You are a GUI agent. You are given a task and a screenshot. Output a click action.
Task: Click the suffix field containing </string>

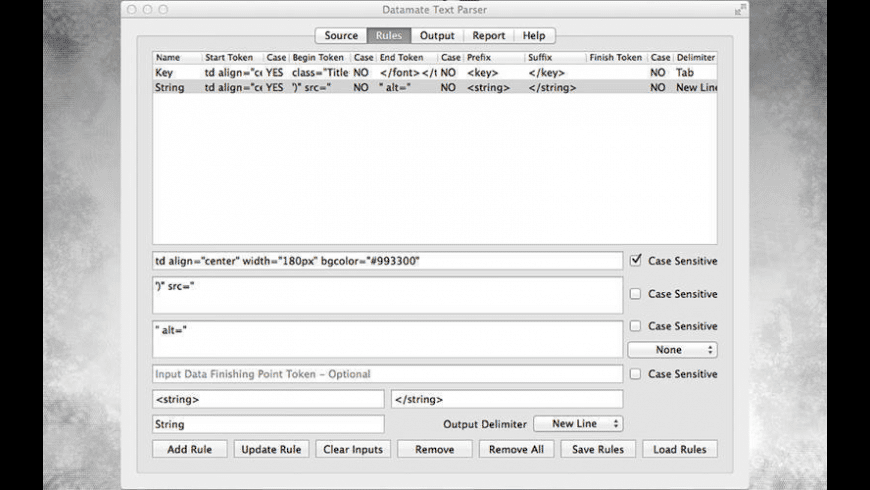coord(507,399)
